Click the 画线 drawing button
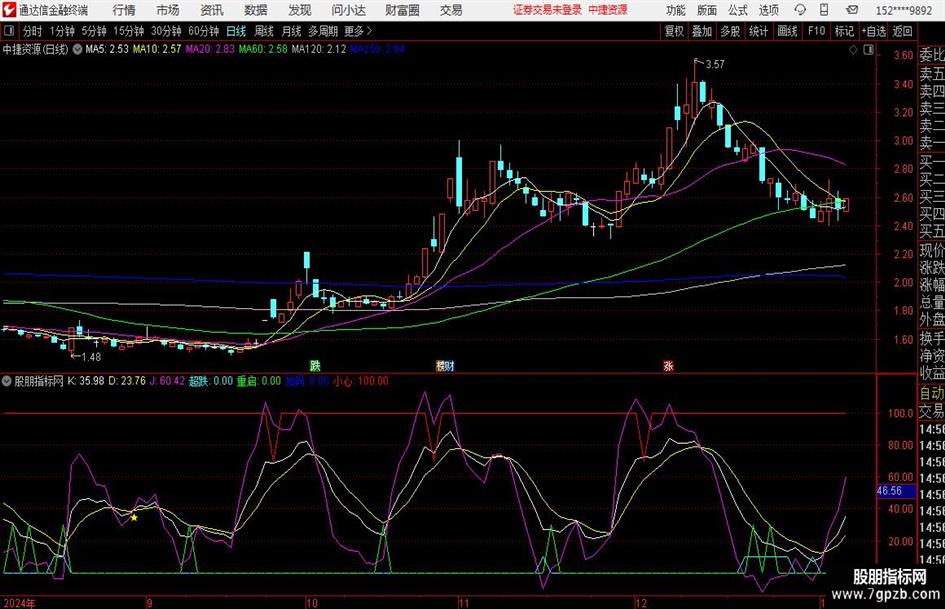The height and width of the screenshot is (609, 945). click(x=787, y=31)
